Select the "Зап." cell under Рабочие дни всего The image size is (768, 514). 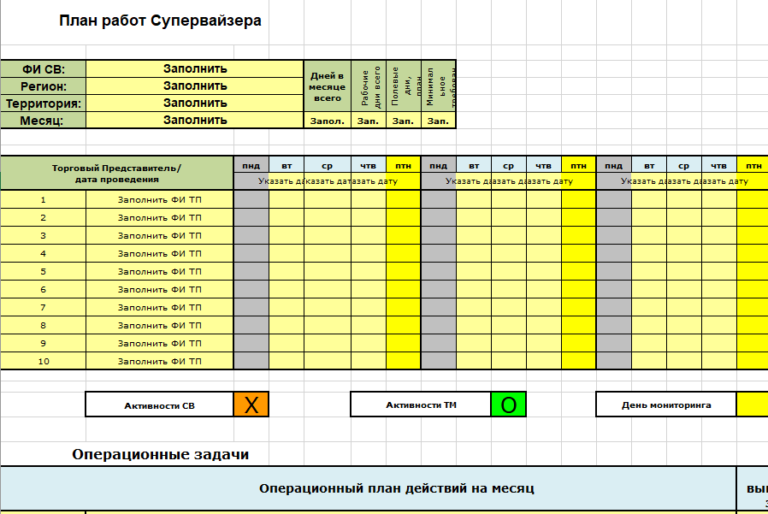(x=369, y=121)
